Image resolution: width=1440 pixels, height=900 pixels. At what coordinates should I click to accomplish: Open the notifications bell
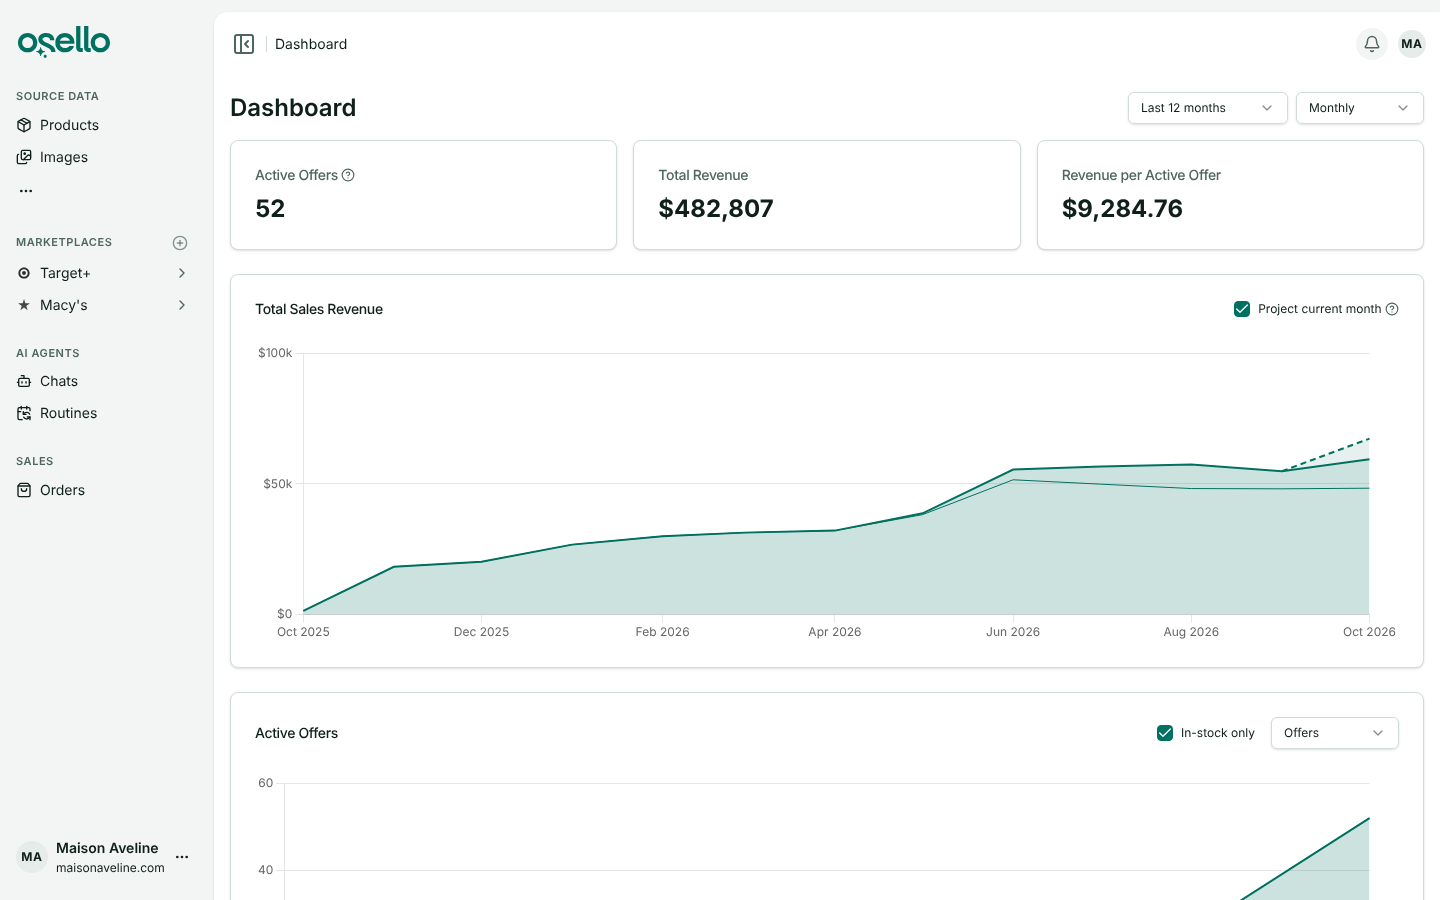pyautogui.click(x=1372, y=44)
